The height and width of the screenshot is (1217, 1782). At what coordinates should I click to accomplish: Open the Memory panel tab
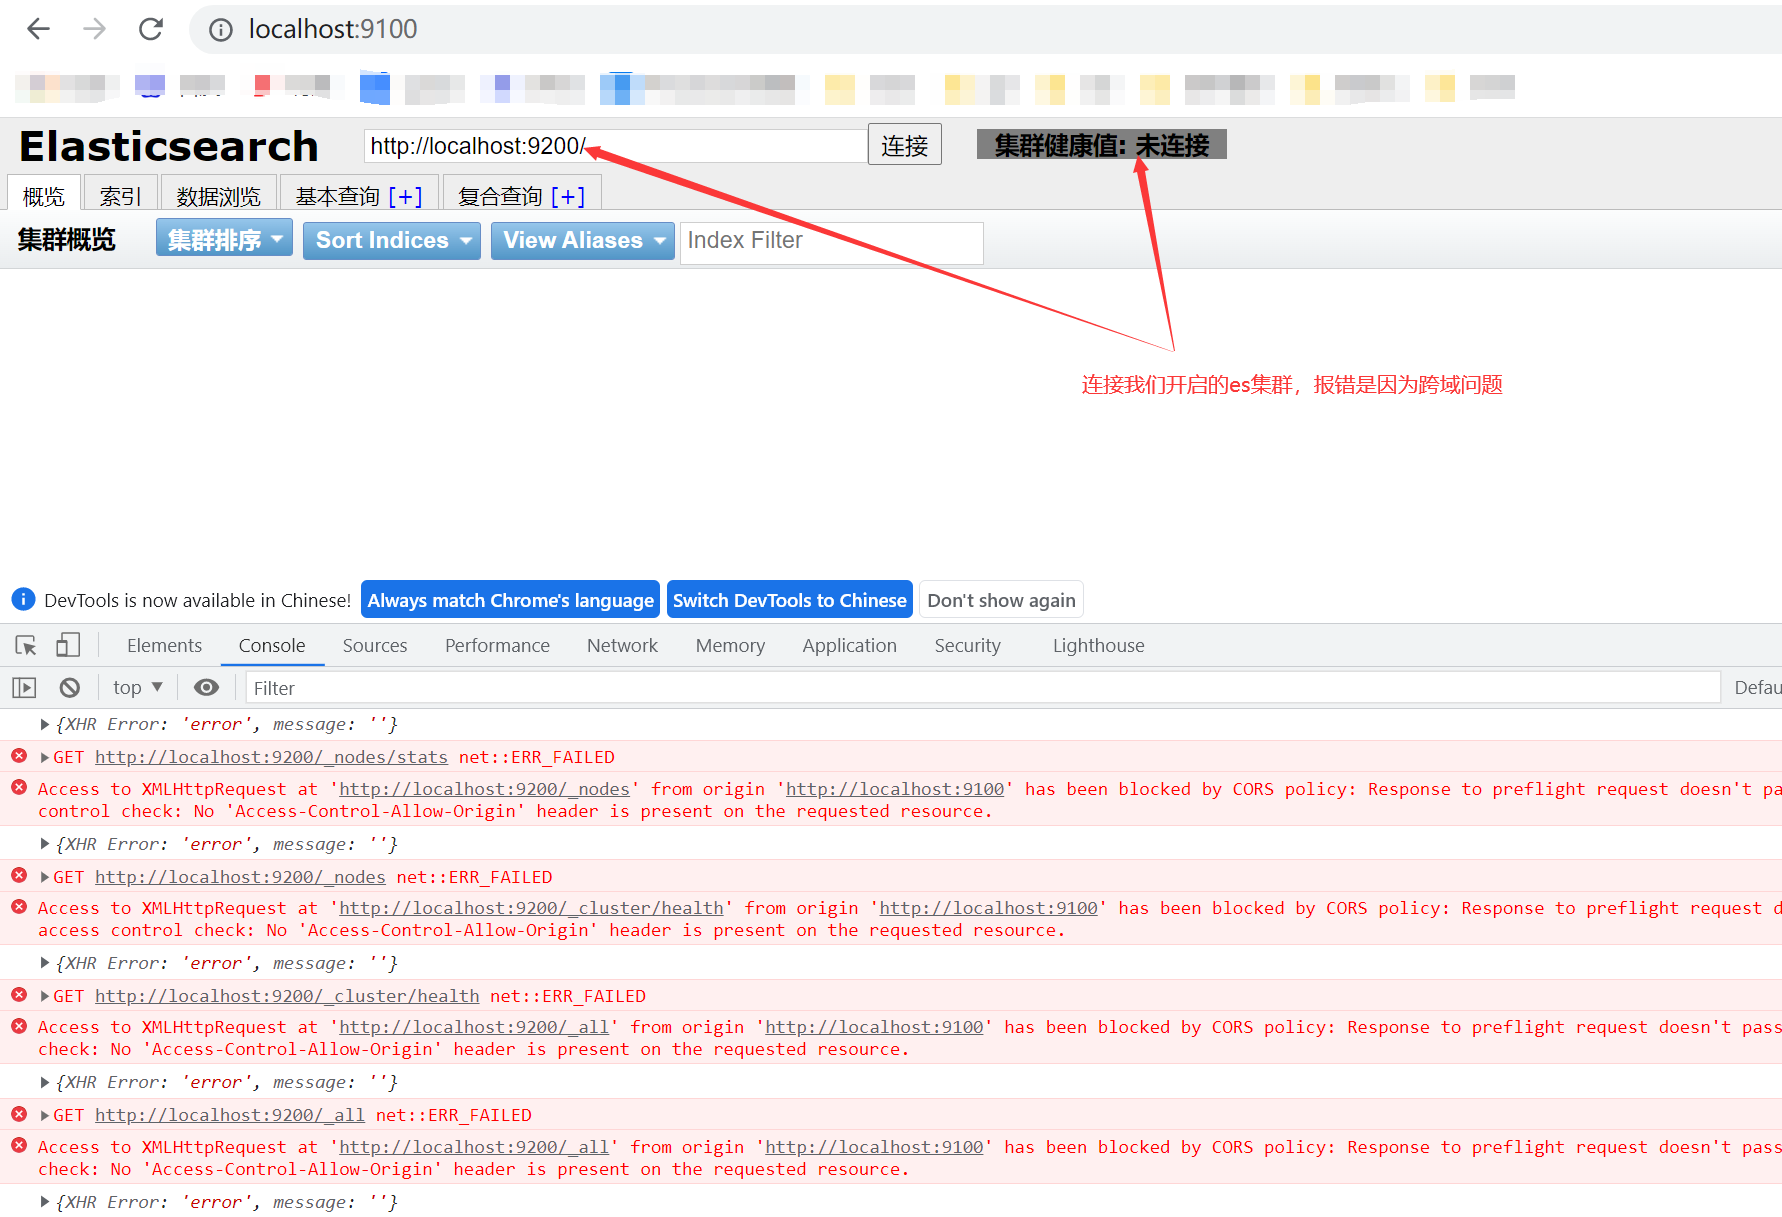pos(730,645)
